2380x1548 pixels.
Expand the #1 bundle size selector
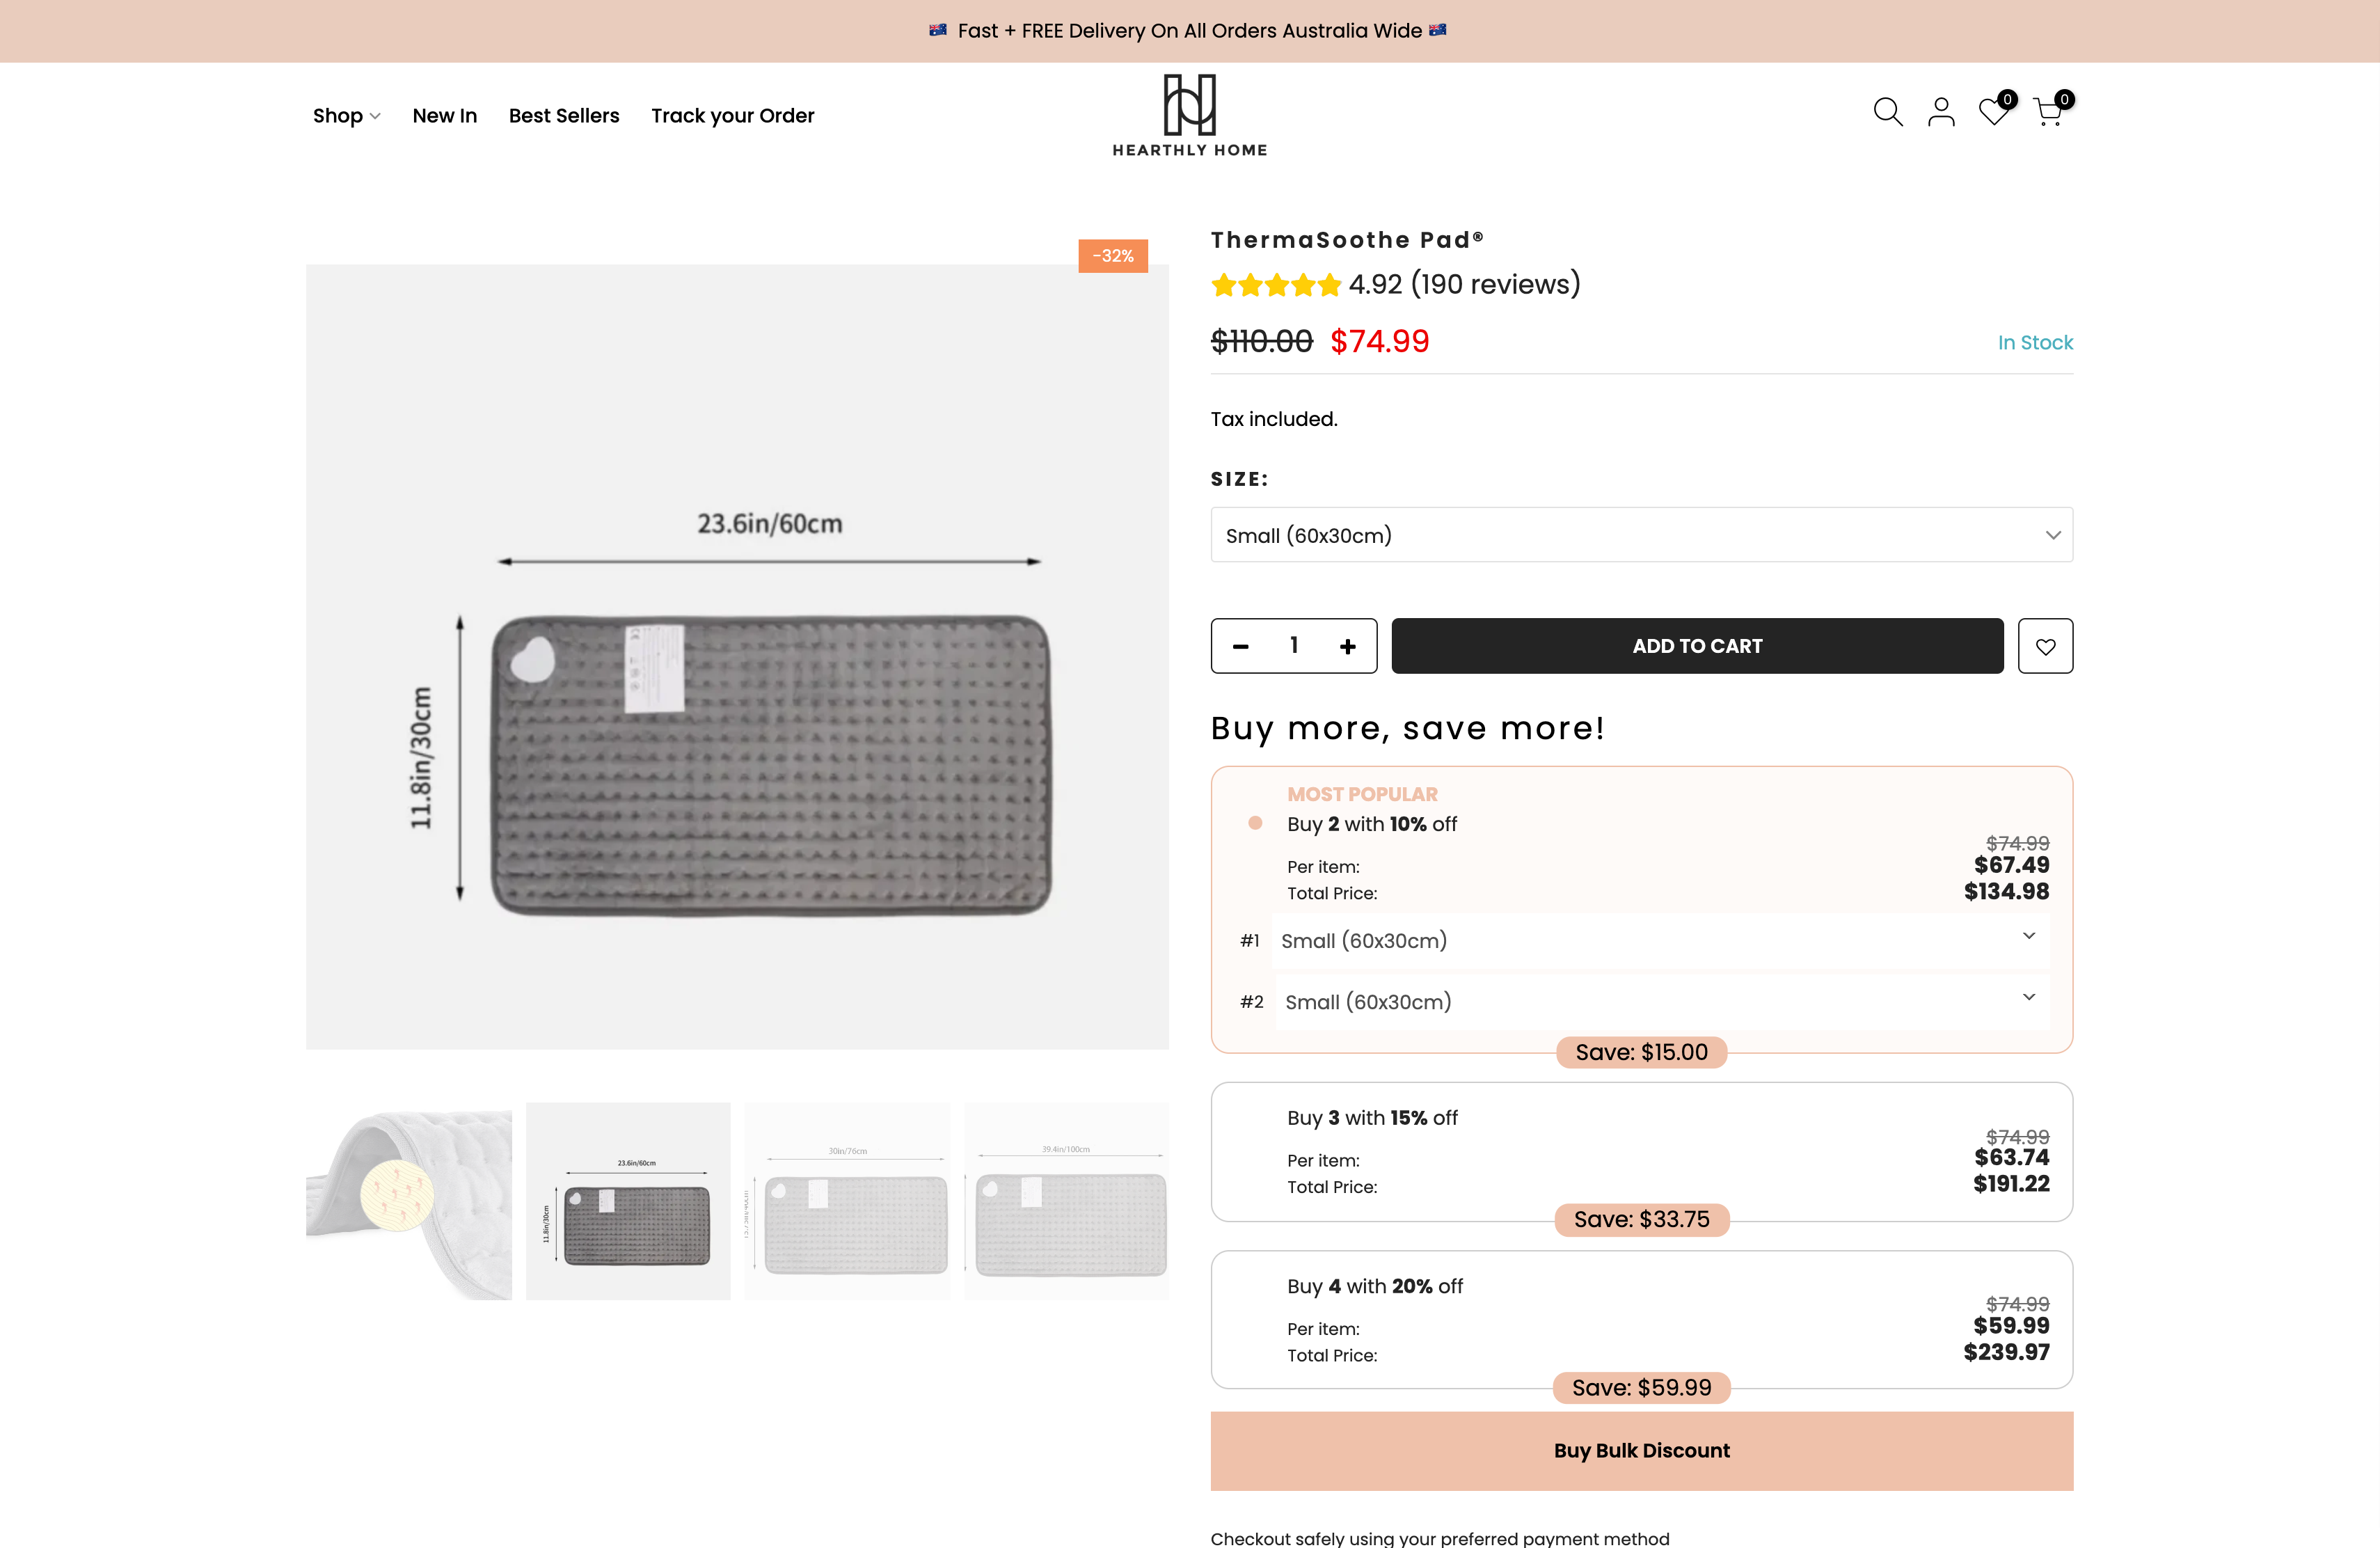1660,940
